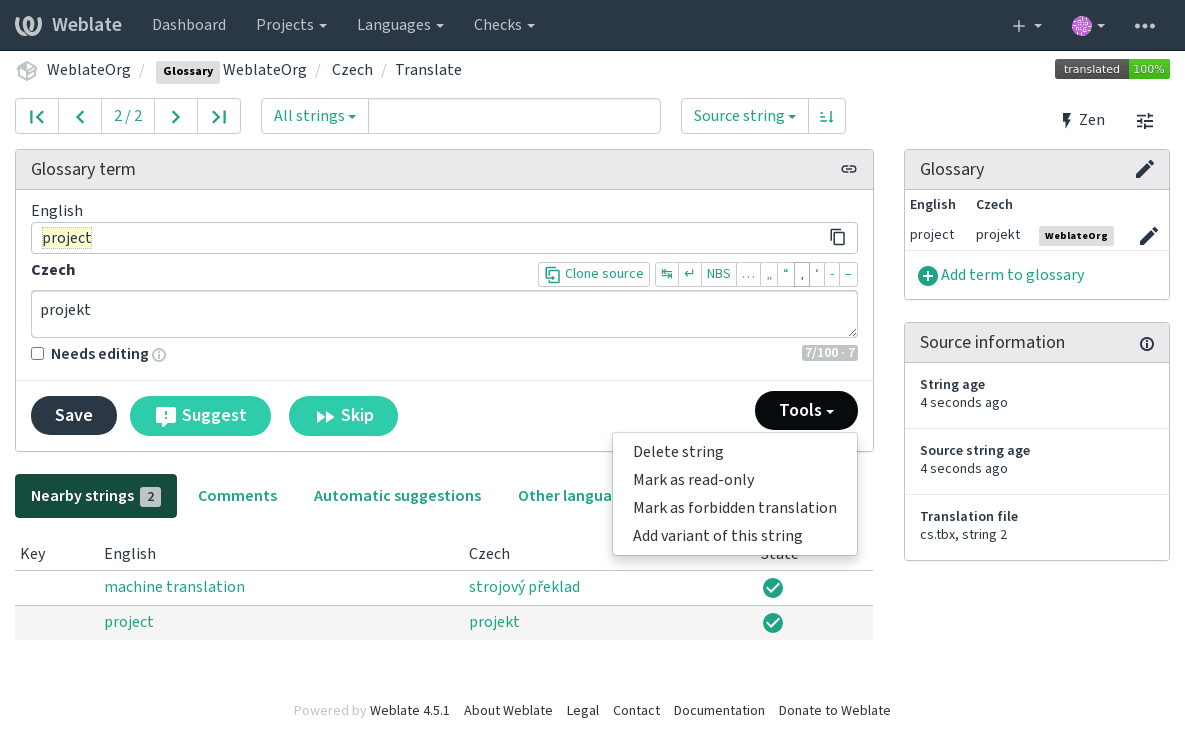Insert the high single quote ‘
The image size is (1185, 748).
[817, 274]
